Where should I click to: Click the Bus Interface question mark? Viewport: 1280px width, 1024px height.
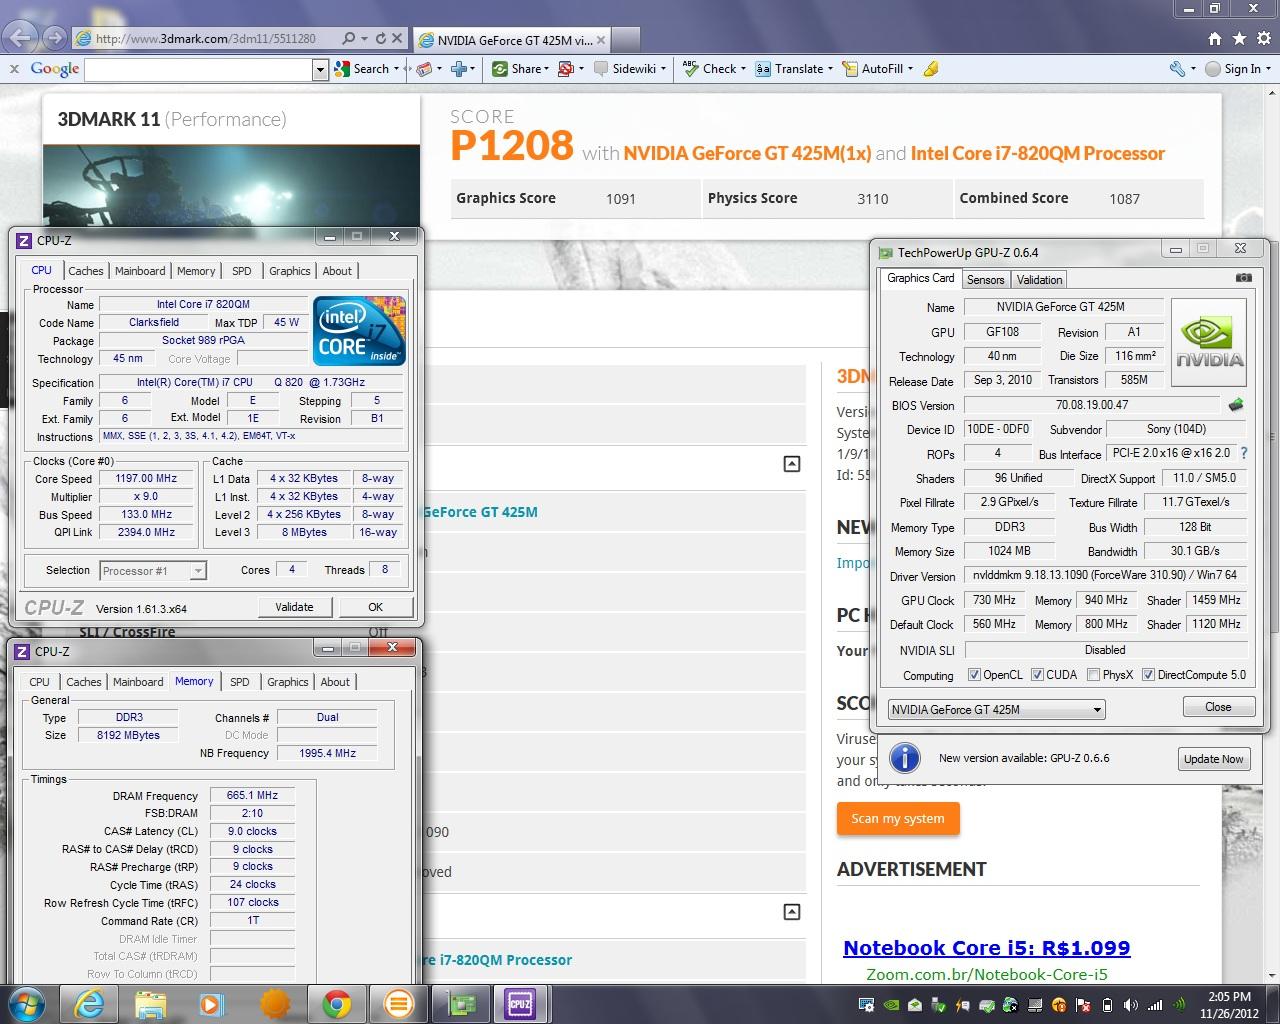pyautogui.click(x=1244, y=453)
